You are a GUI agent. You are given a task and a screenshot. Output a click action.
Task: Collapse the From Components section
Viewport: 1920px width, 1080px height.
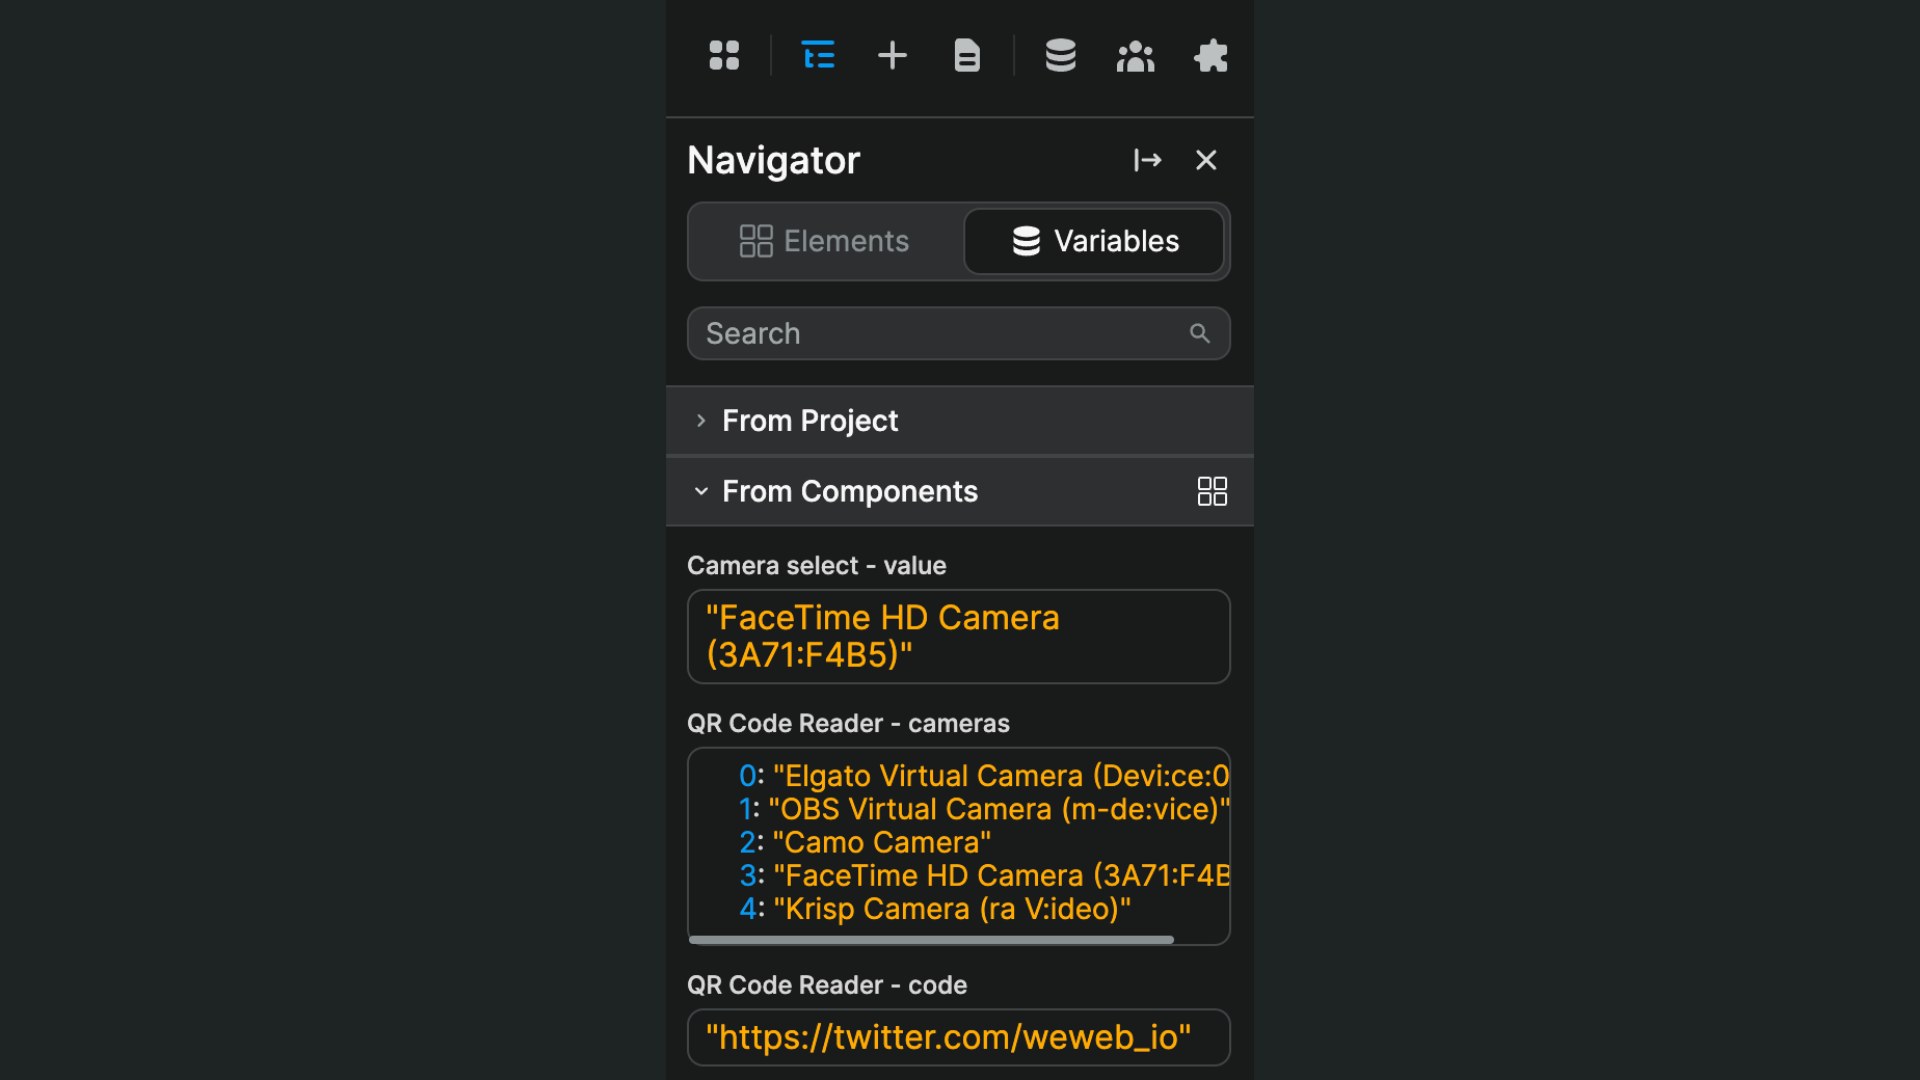[x=701, y=491]
